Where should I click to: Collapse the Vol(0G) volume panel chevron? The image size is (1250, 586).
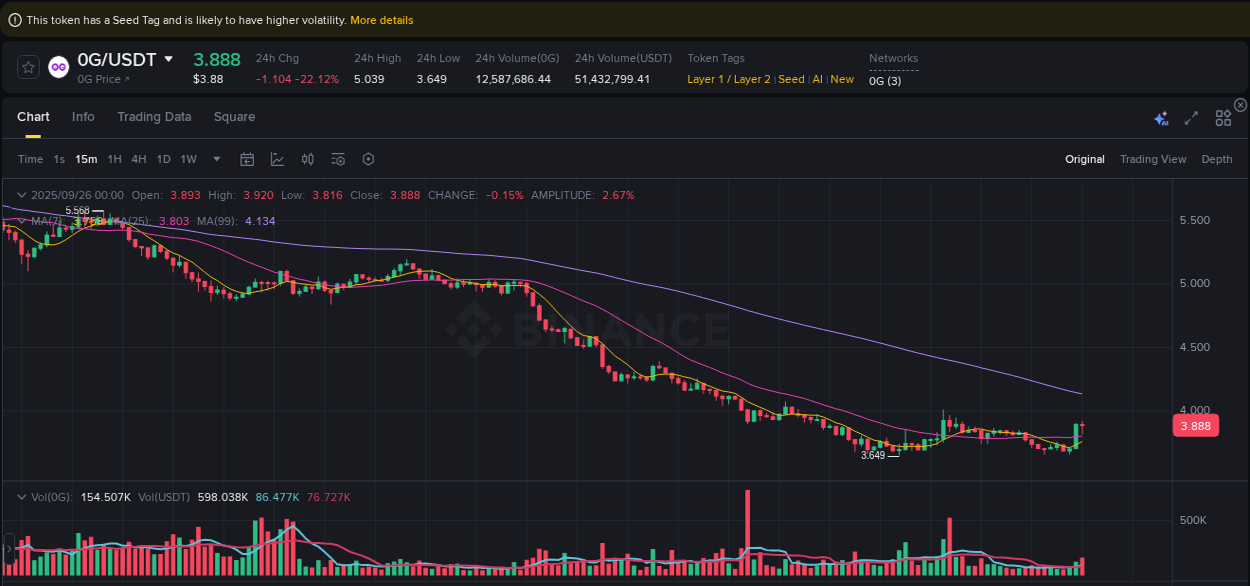(20, 497)
